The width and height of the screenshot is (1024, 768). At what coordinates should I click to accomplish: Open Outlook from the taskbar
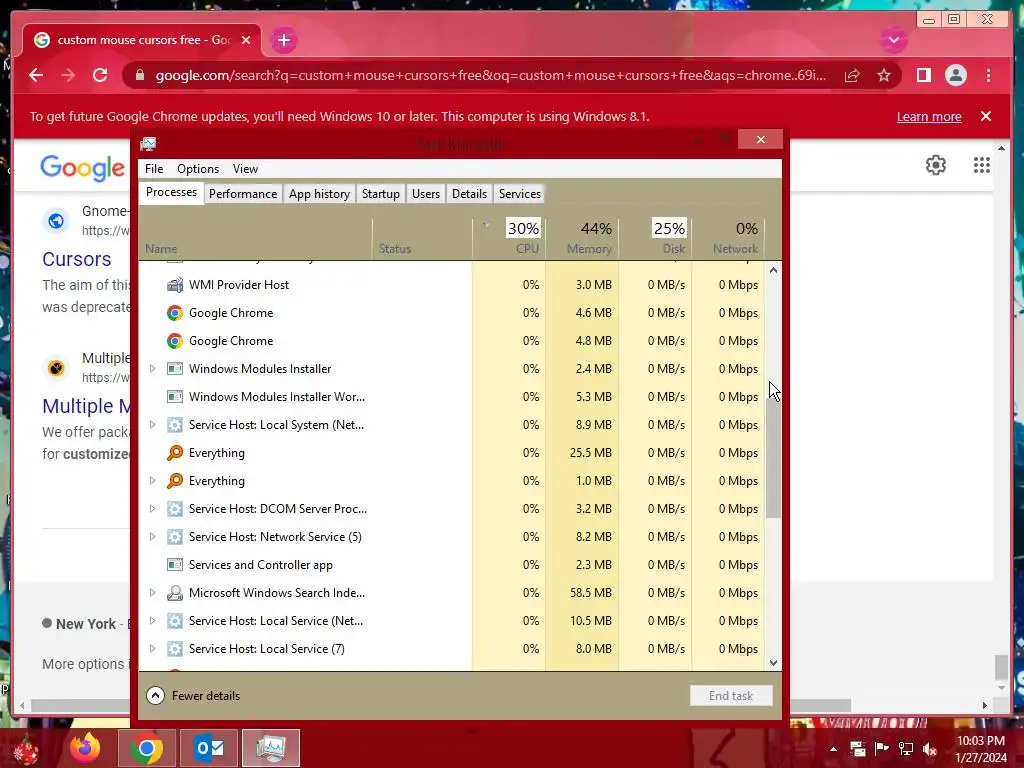[209, 748]
